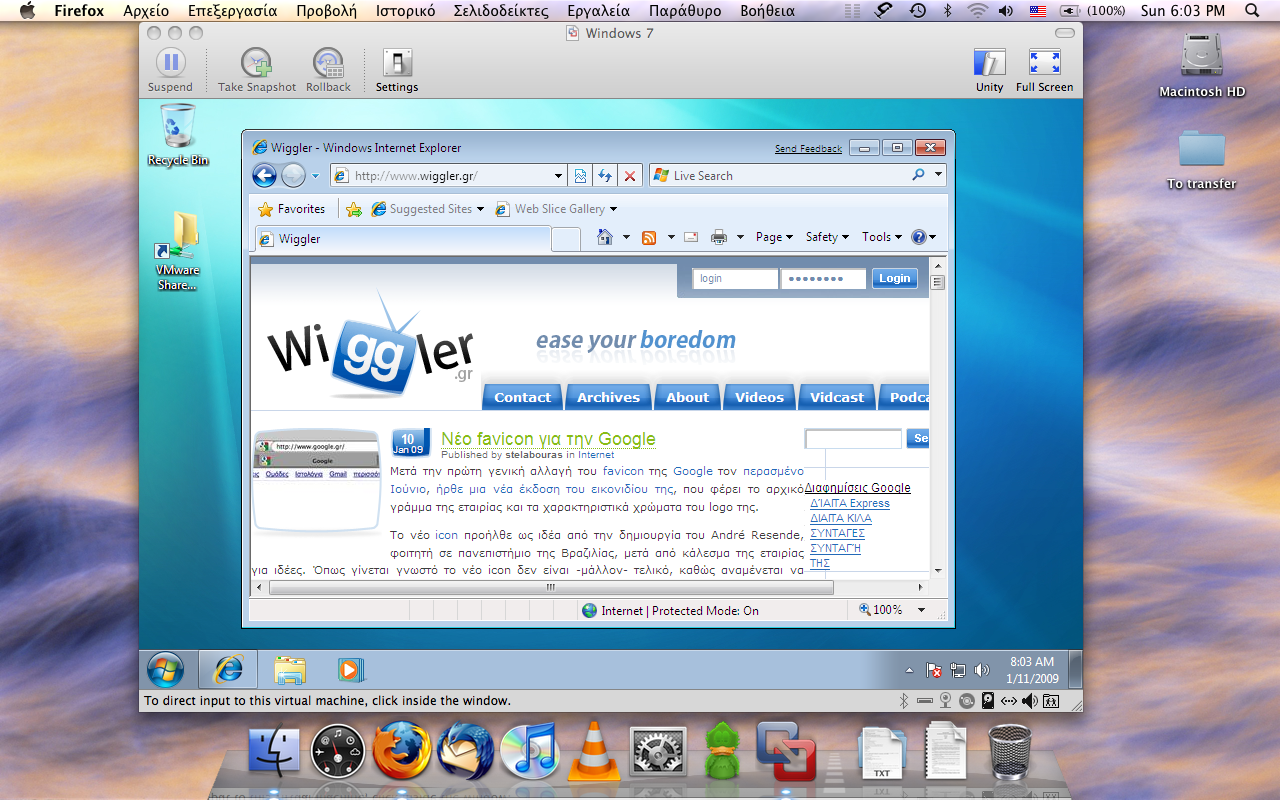
Task: Launch Windows Media Player from taskbar
Action: (x=350, y=669)
